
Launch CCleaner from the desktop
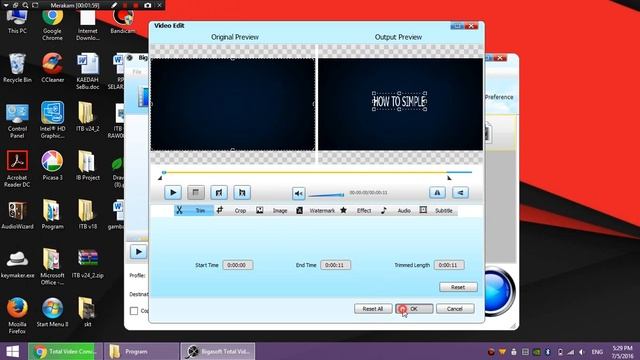[52, 68]
